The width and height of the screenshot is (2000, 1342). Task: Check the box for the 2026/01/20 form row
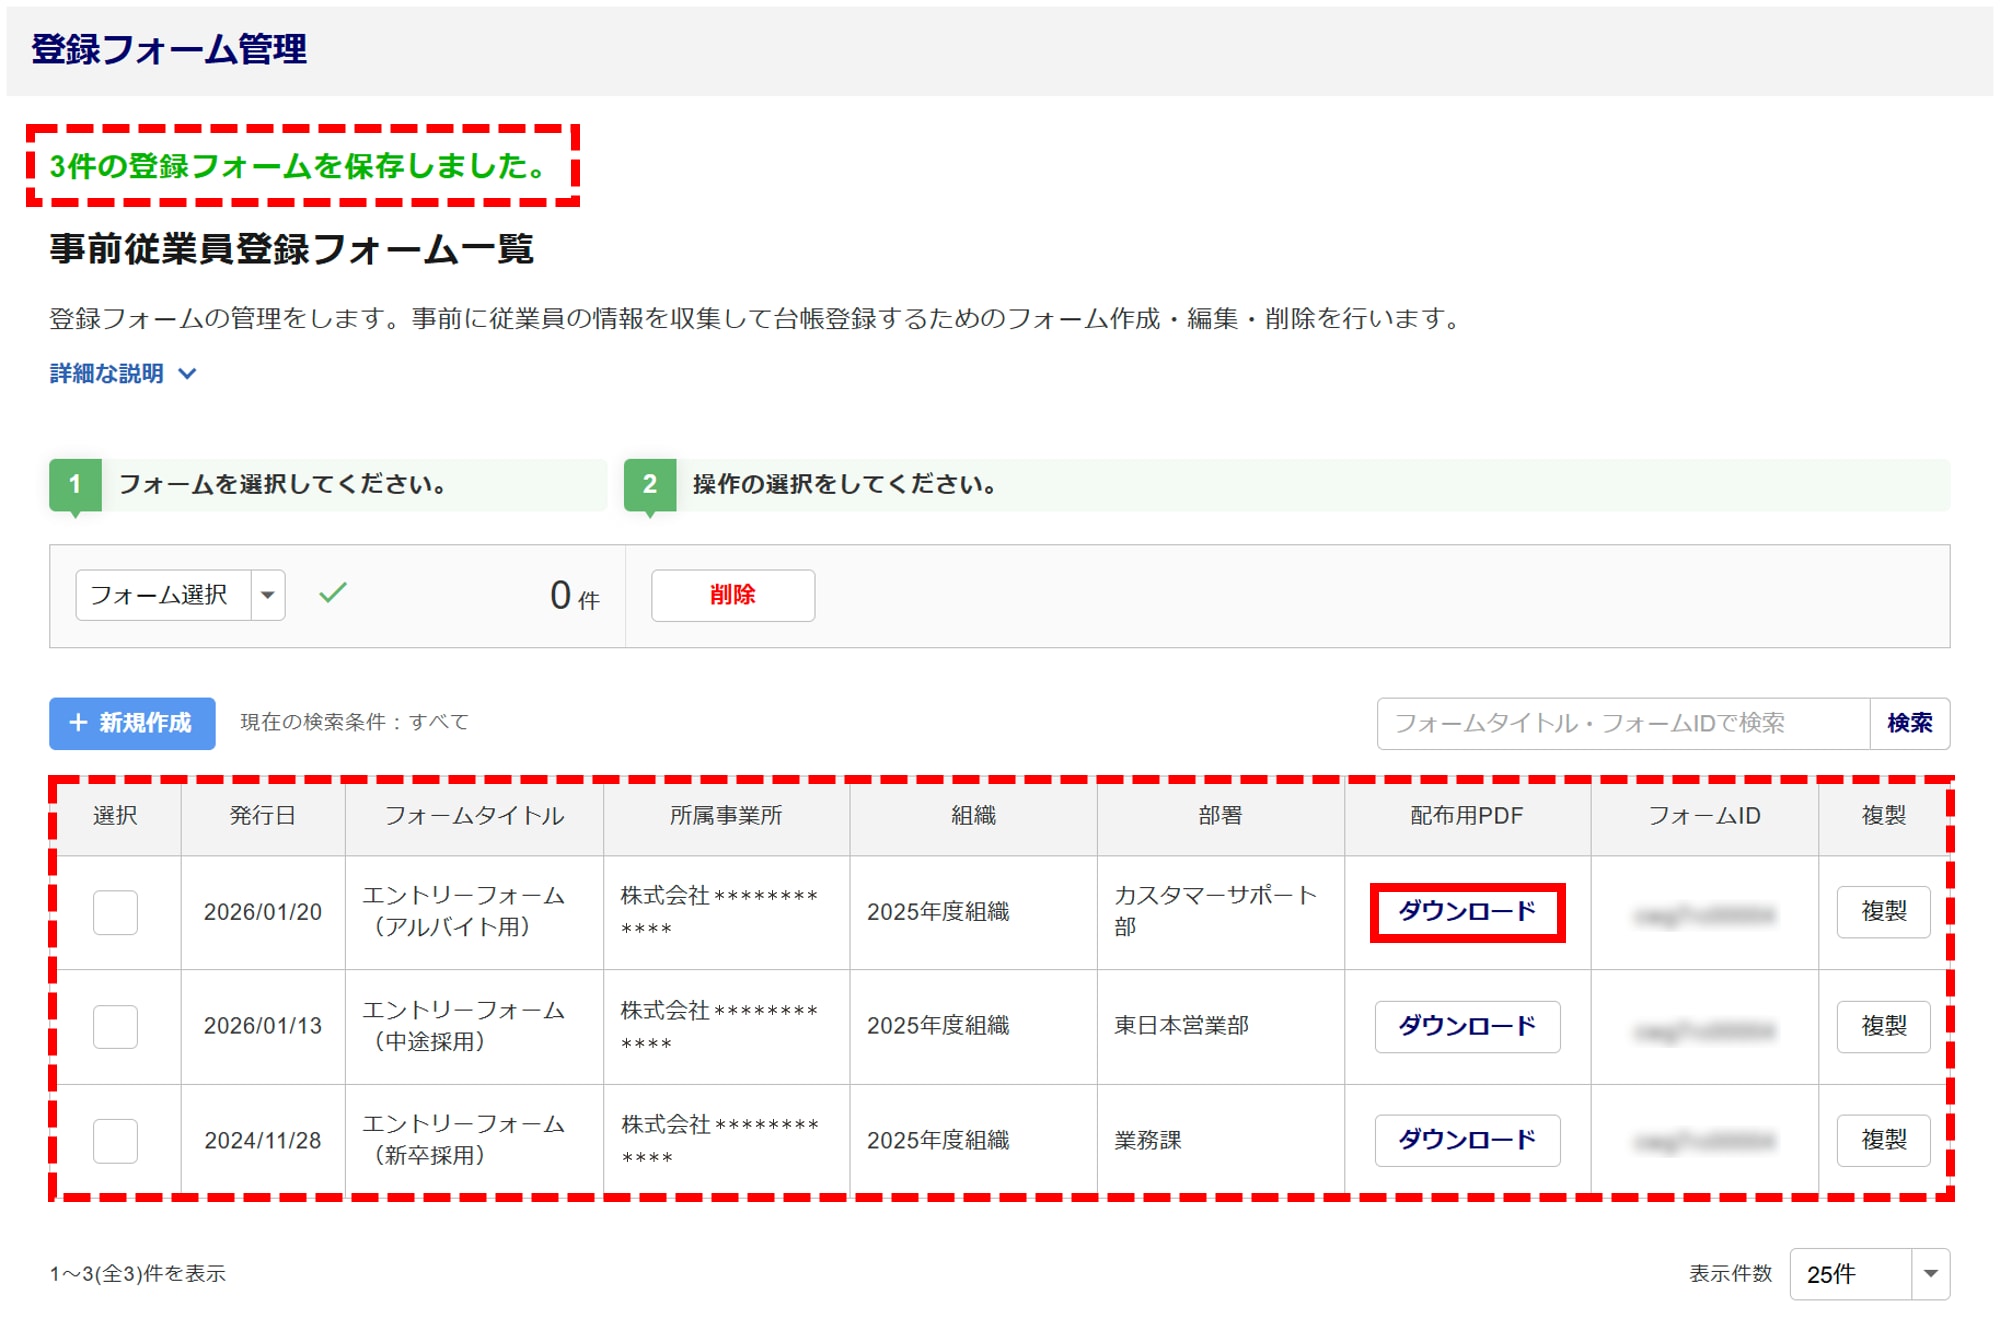coord(115,912)
